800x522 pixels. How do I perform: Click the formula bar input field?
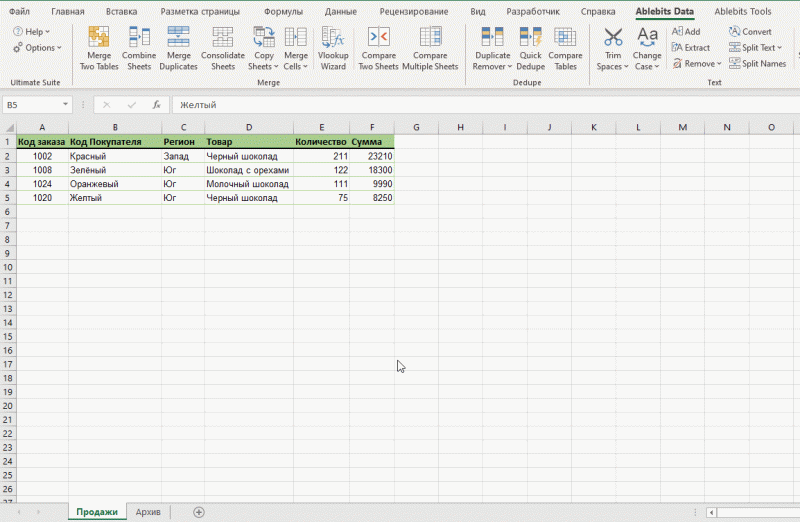[x=480, y=105]
